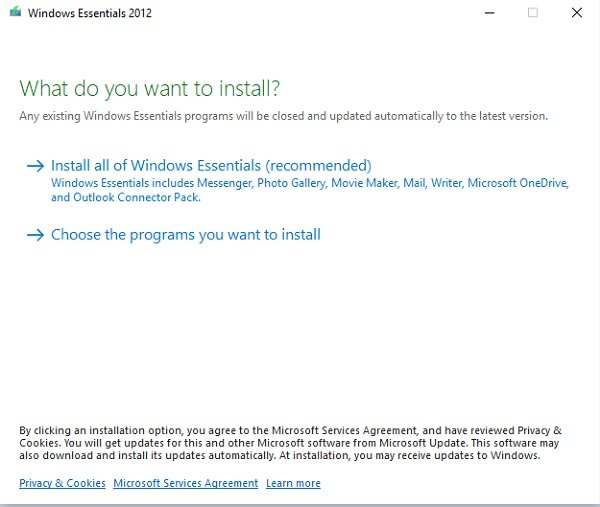600x507 pixels.
Task: Click 'Microsoft OneDrive' in the install description
Action: pyautogui.click(x=518, y=183)
